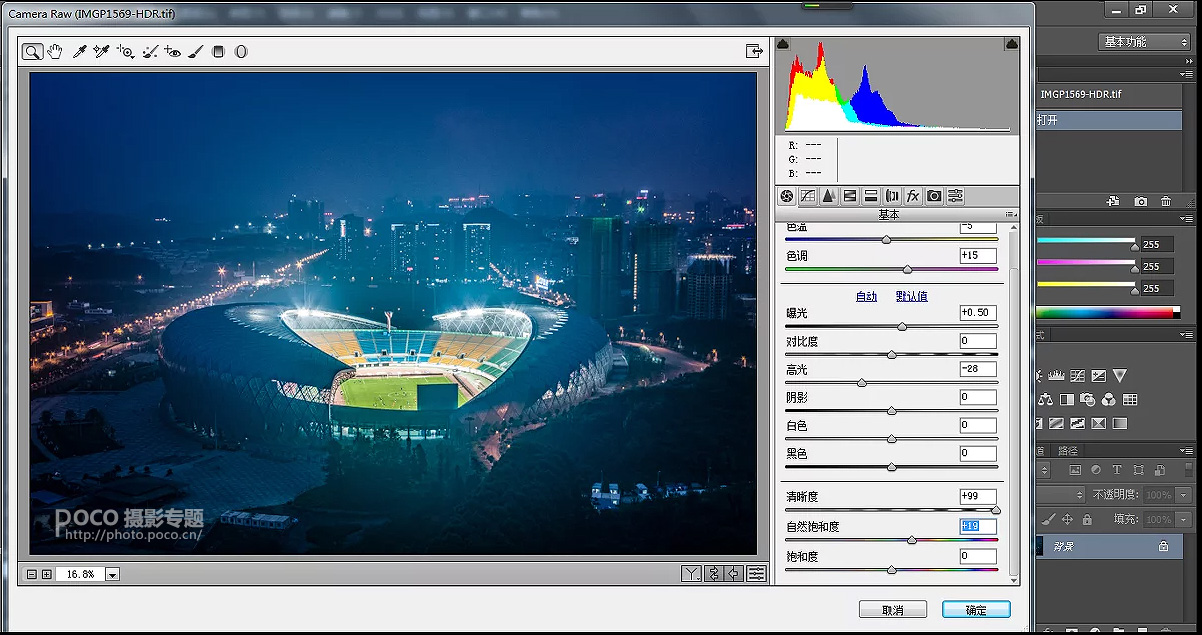
Task: Switch to the 路径 Paths tab
Action: 1068,450
